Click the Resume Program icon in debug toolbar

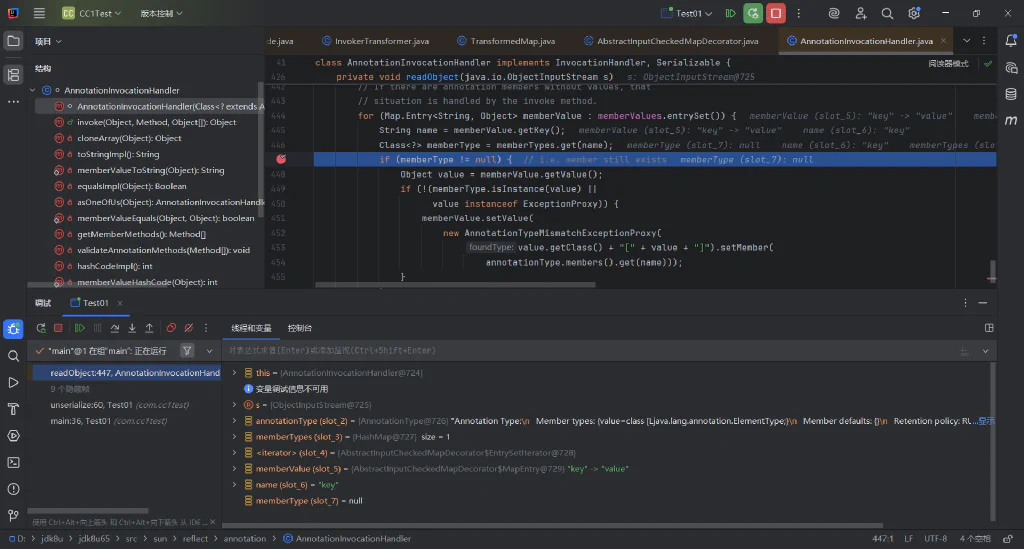(80, 328)
